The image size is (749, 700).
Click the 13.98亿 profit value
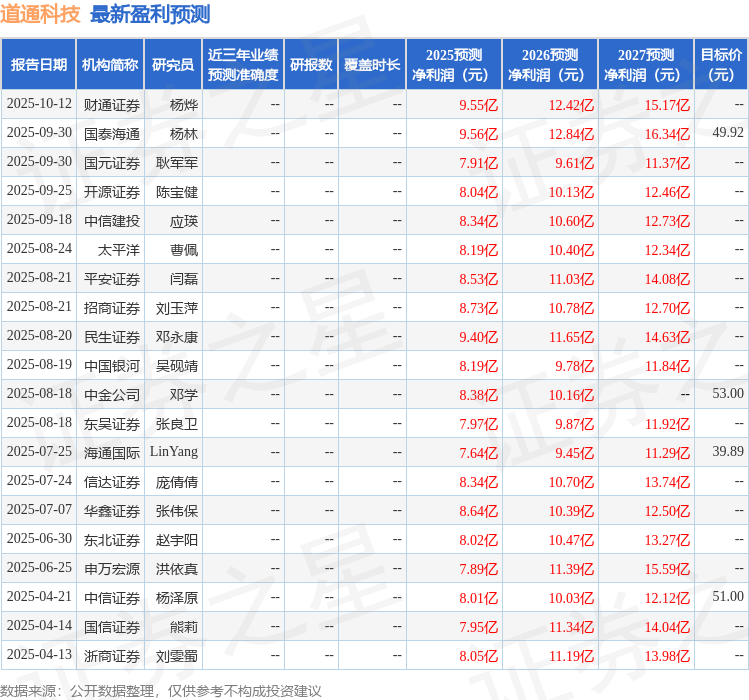pyautogui.click(x=667, y=656)
